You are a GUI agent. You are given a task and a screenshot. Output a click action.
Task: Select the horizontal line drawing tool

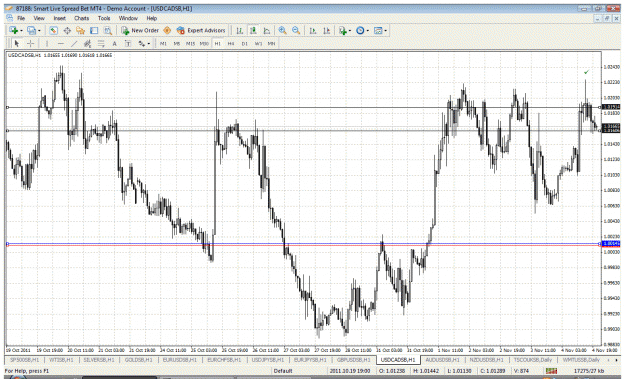(x=61, y=43)
